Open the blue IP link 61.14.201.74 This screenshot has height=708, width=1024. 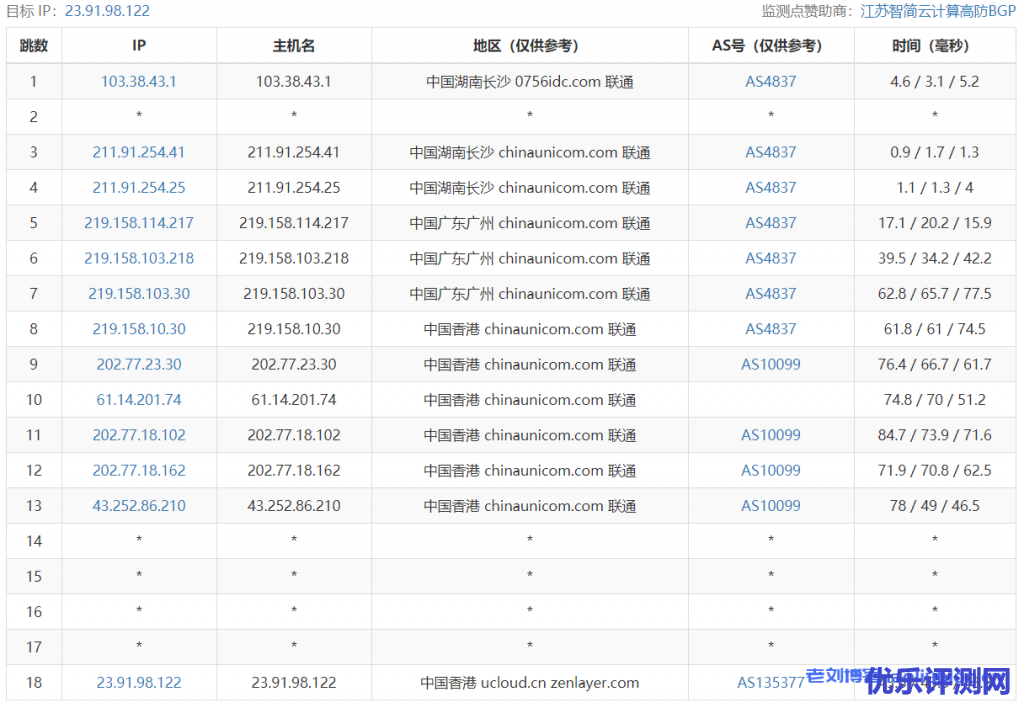[139, 400]
